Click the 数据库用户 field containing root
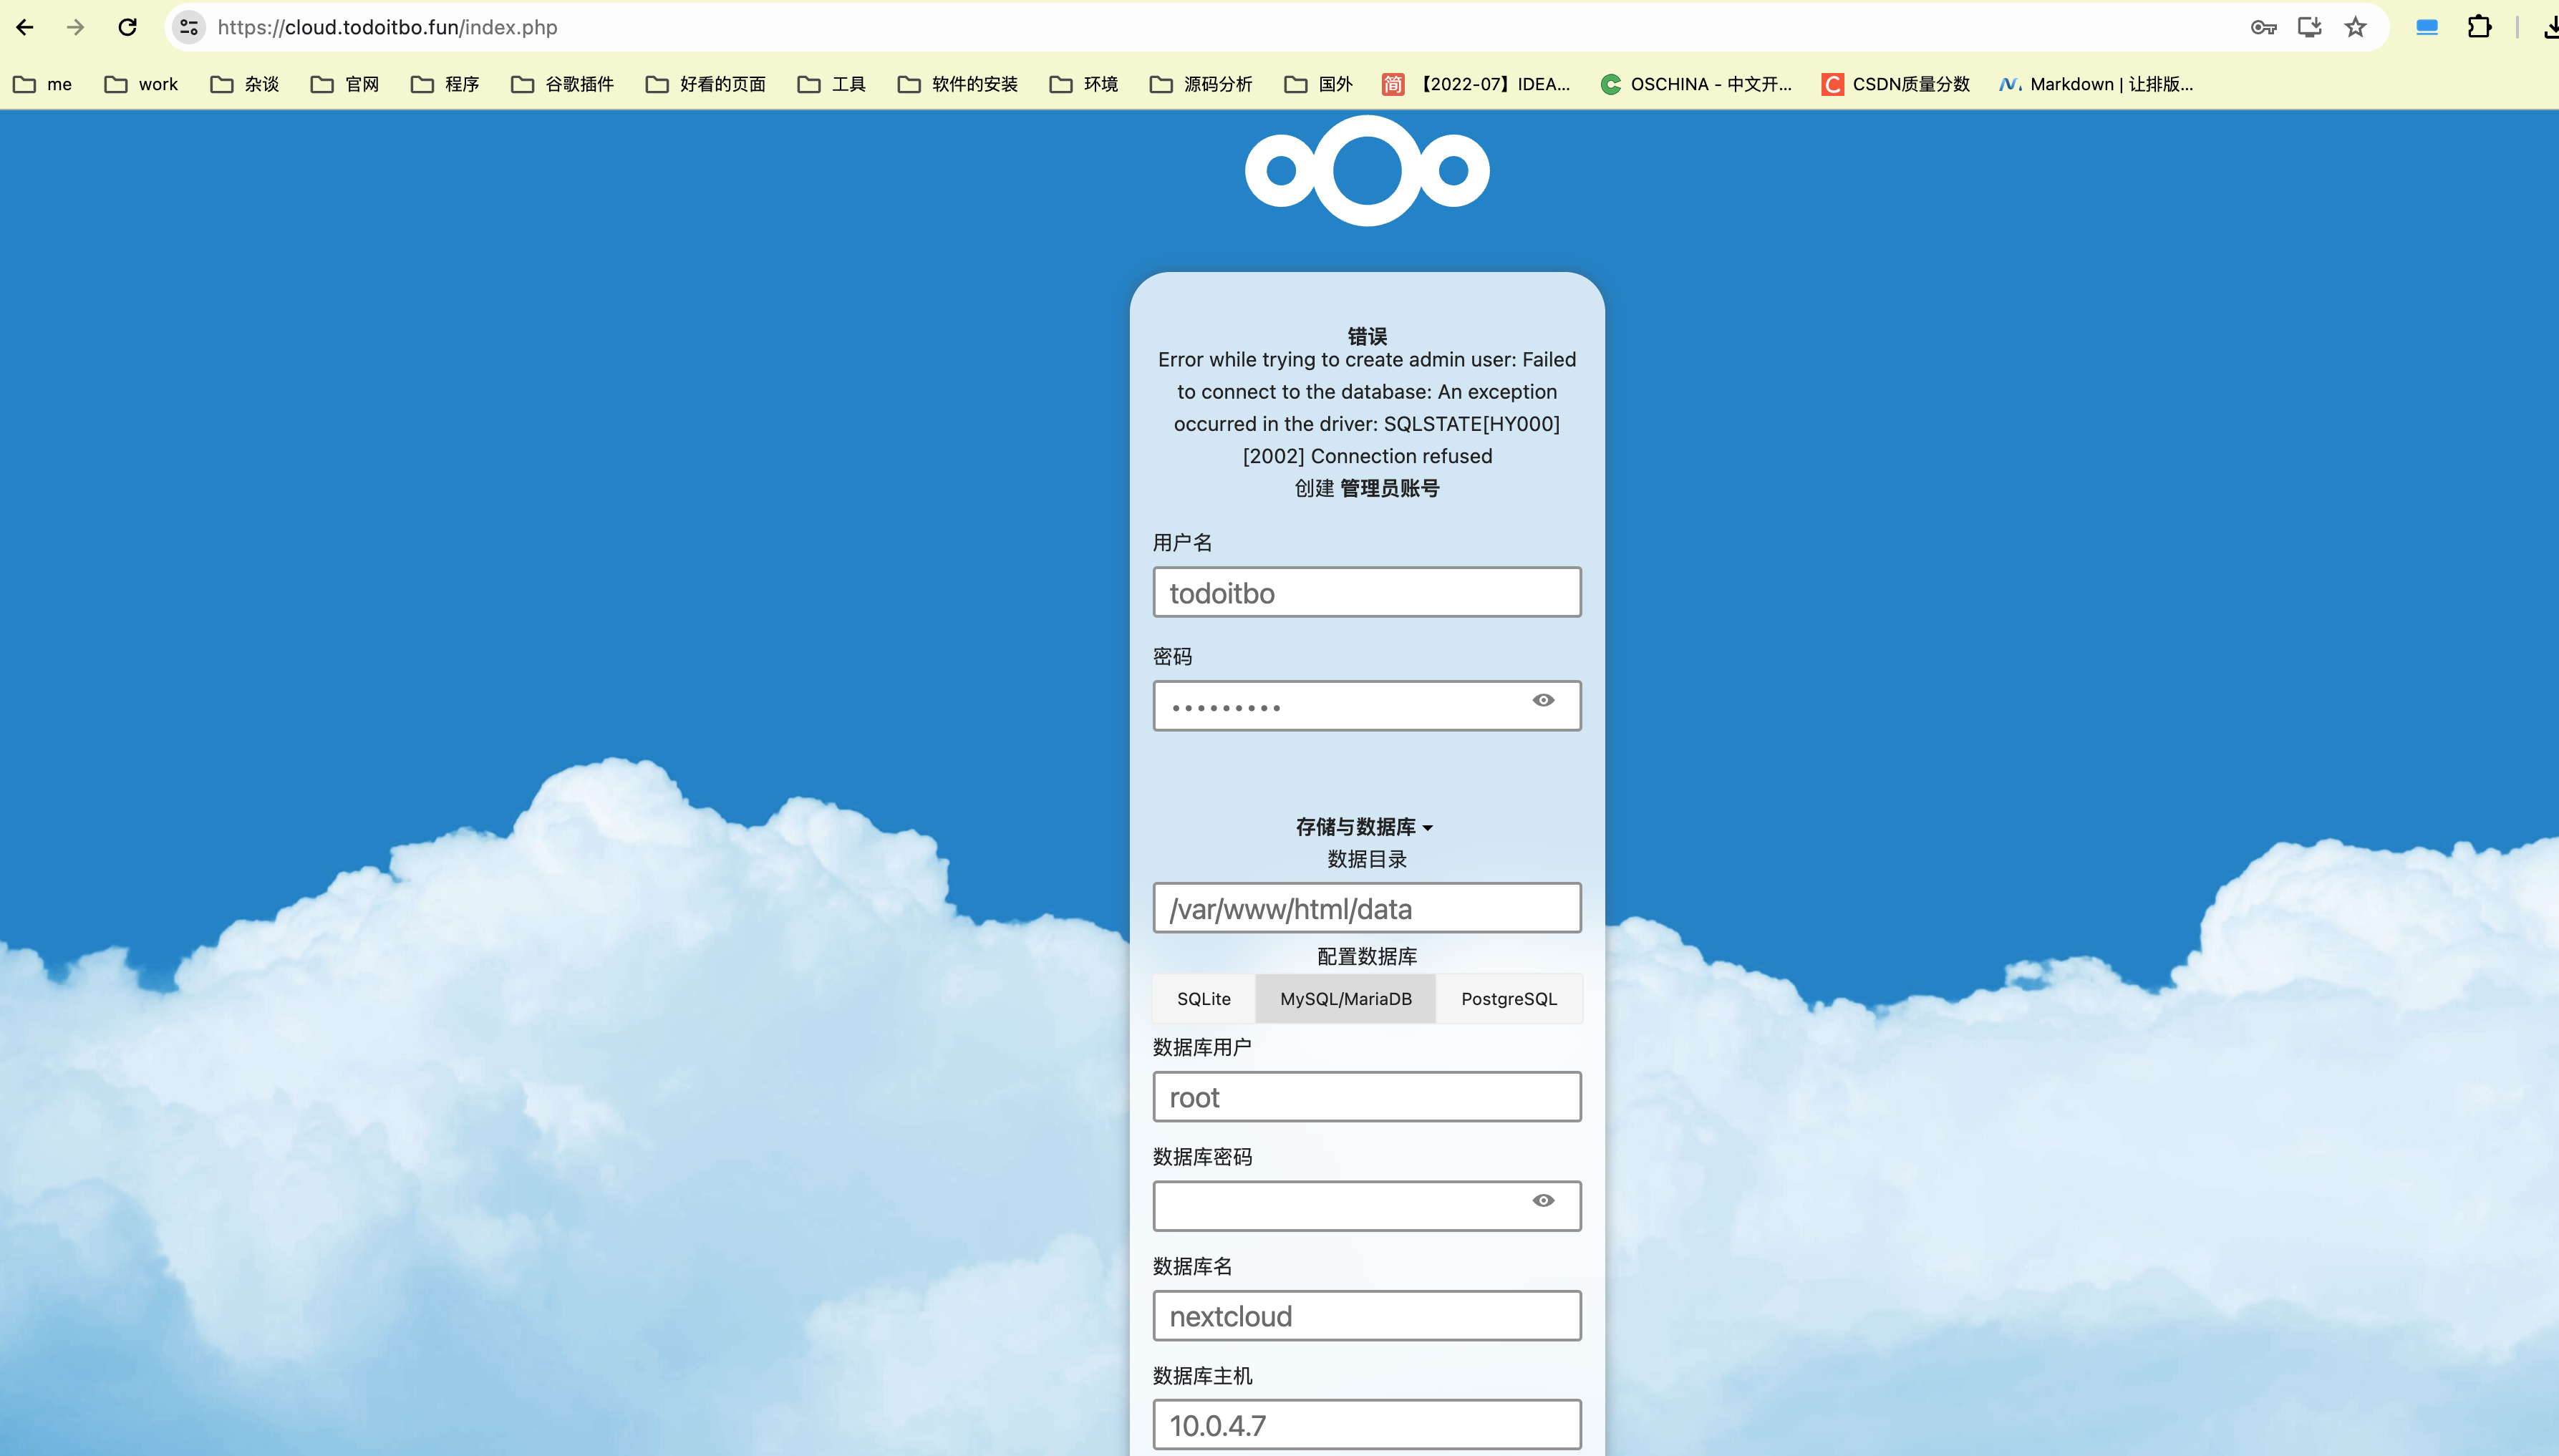The image size is (2559, 1456). point(1367,1097)
